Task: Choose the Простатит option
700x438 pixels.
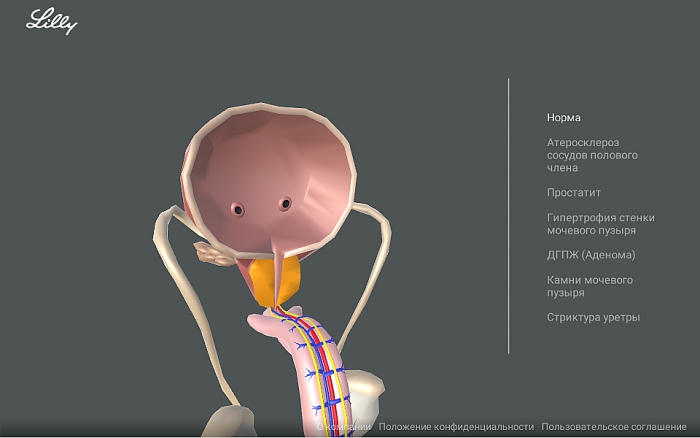Action: 574,193
